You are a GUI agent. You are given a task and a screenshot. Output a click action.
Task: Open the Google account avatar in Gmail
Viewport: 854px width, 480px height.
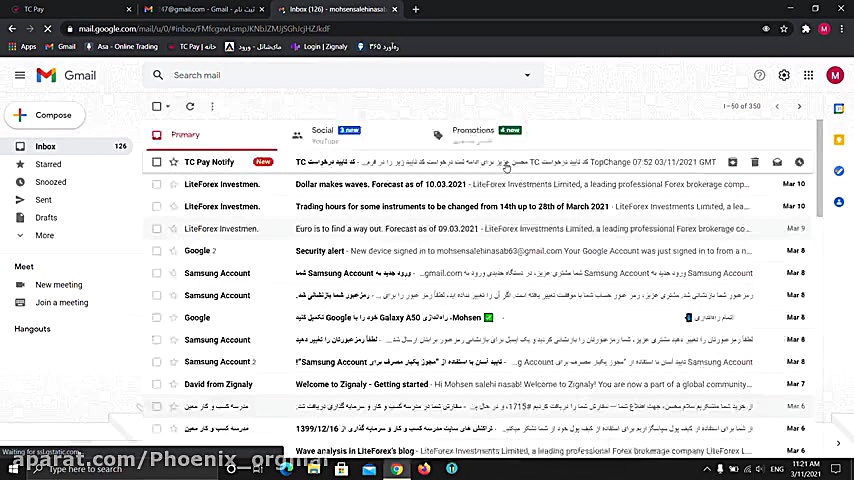pos(834,75)
